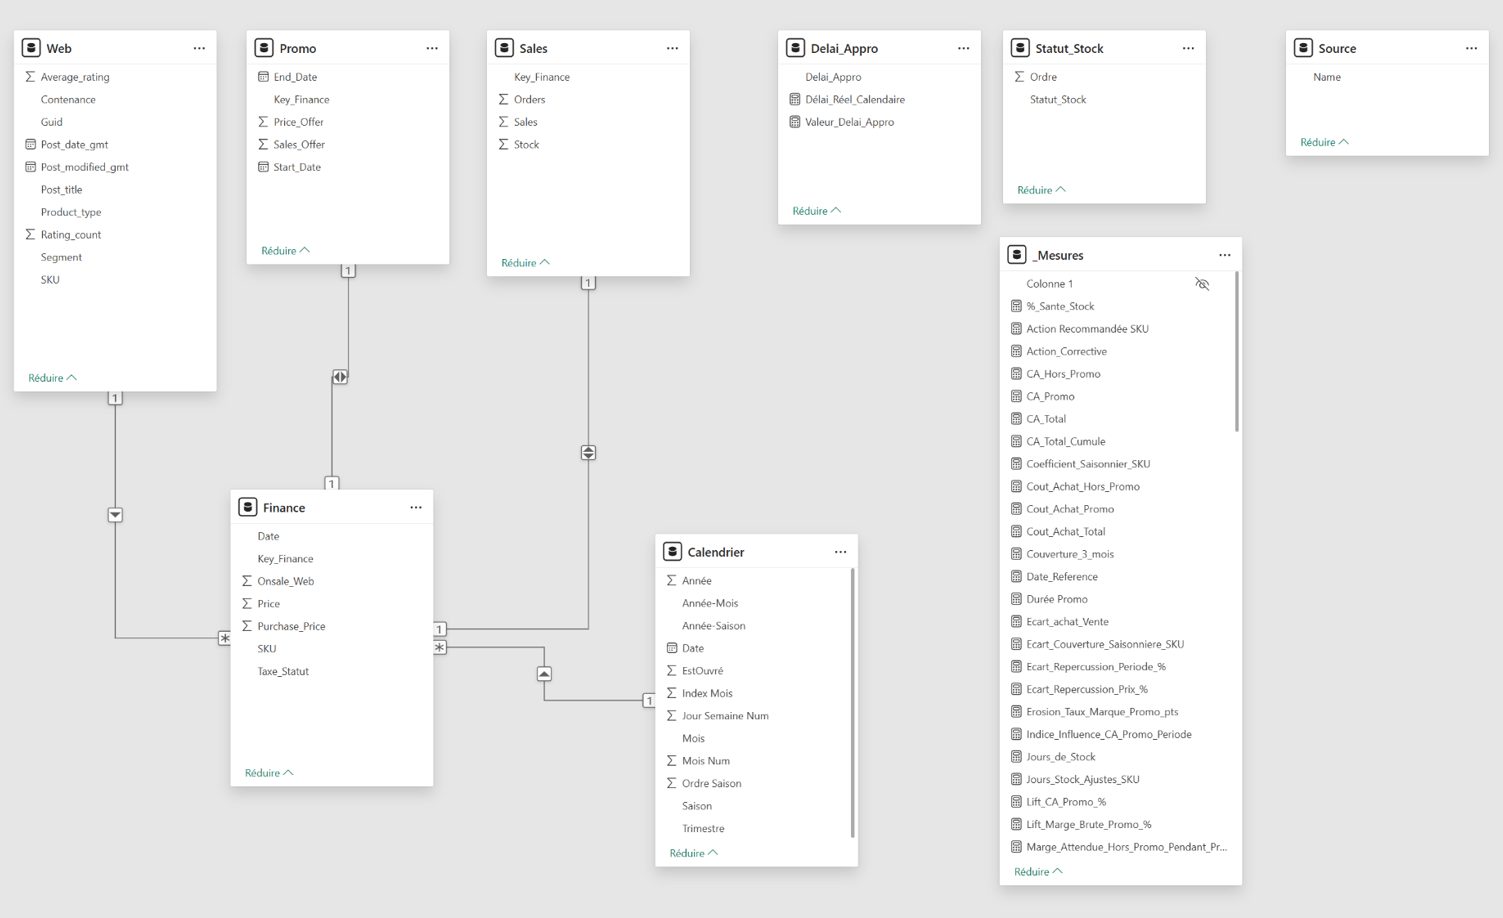Open the Statut_Stock table options menu
The height and width of the screenshot is (918, 1503).
(1188, 48)
